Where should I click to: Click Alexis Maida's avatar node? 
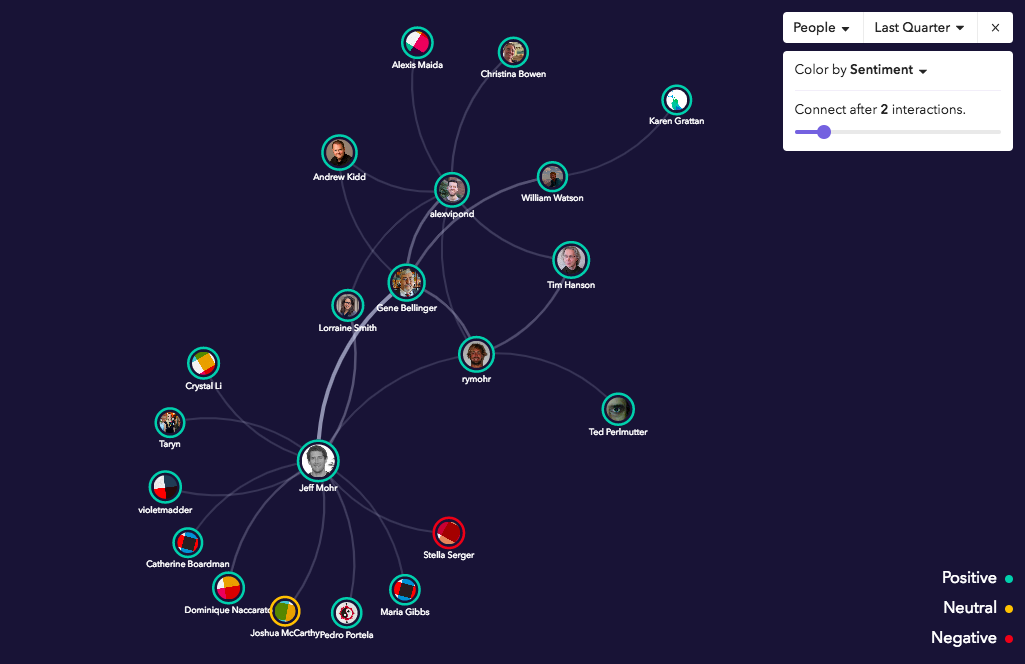(417, 42)
